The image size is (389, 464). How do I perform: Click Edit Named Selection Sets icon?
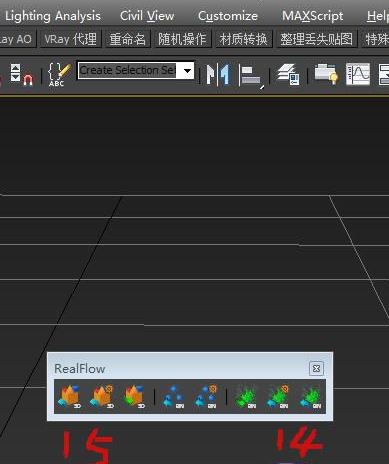(59, 75)
